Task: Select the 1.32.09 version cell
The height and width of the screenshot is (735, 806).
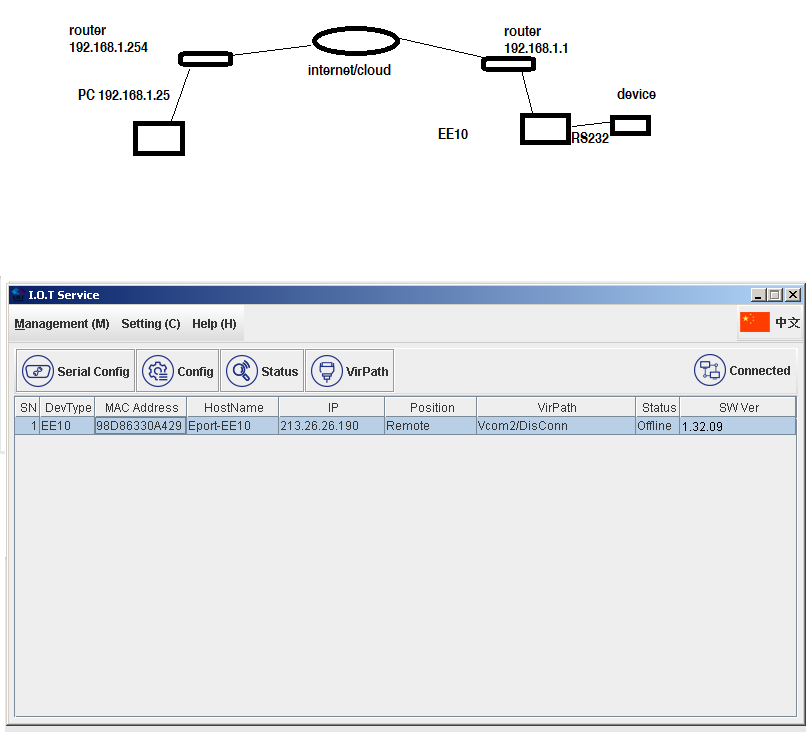Action: click(738, 426)
